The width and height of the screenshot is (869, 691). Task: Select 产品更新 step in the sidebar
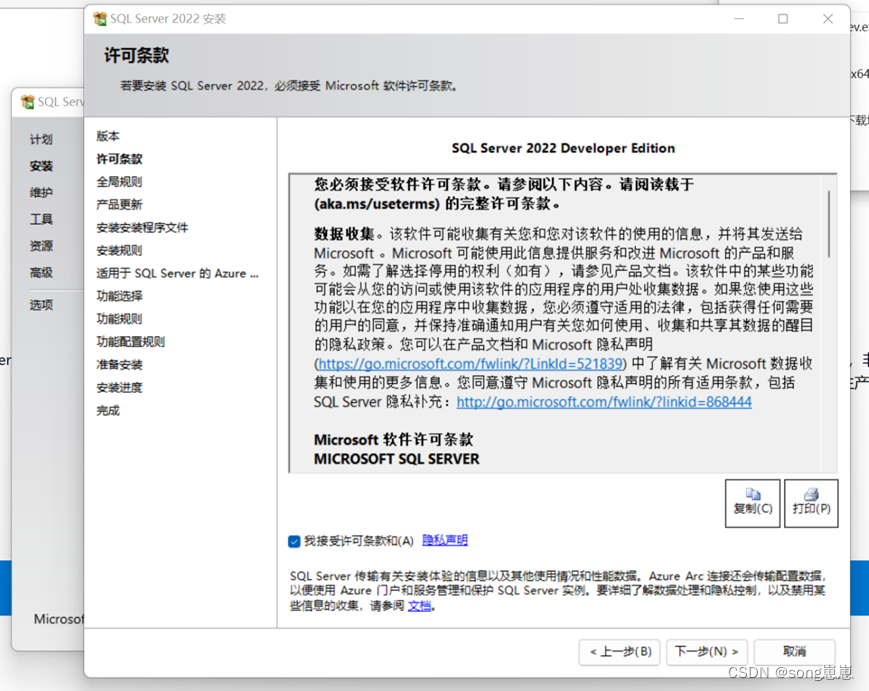pos(120,204)
